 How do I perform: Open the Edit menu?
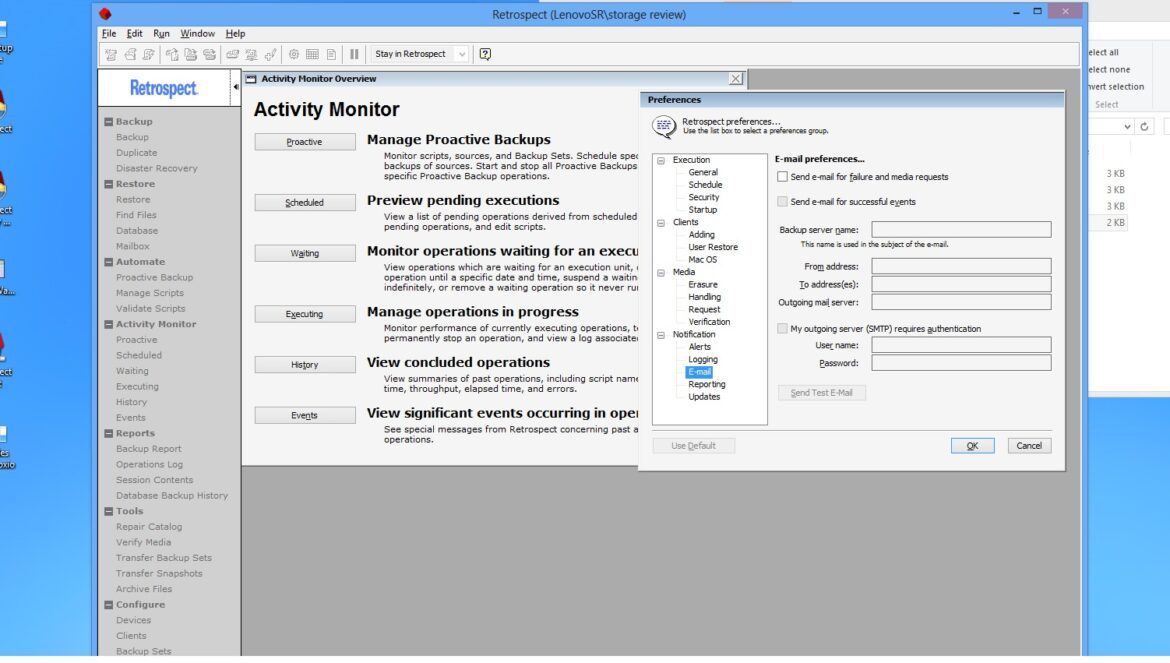point(134,34)
